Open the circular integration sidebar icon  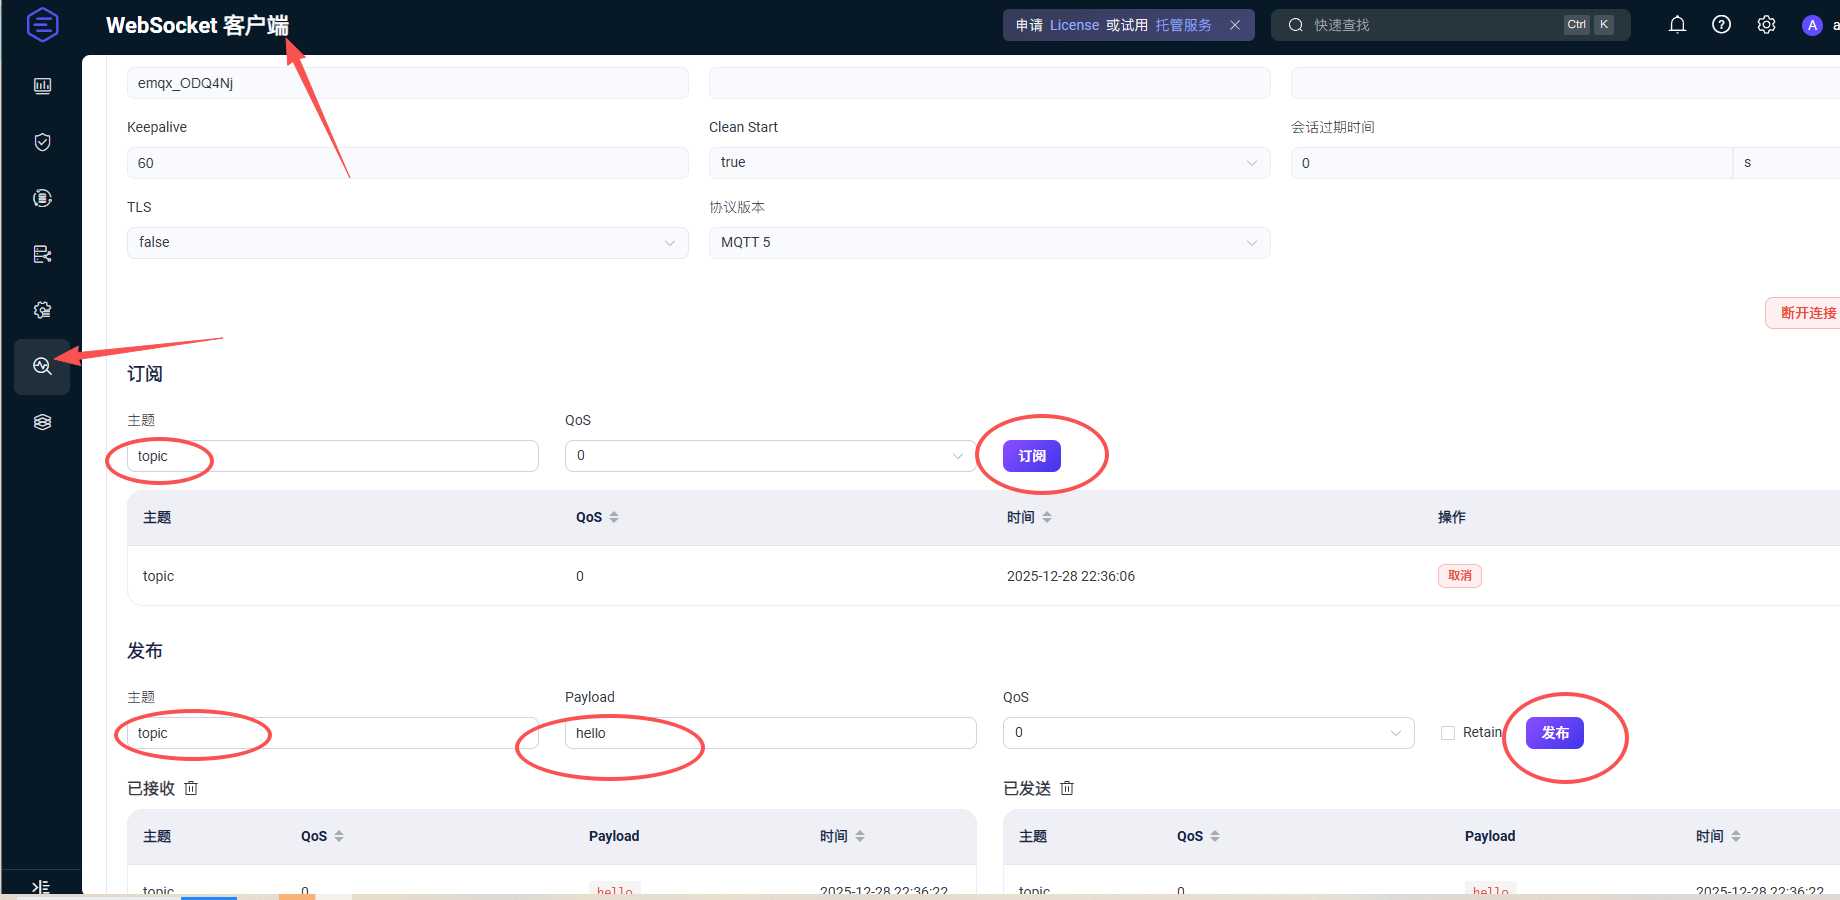[42, 198]
